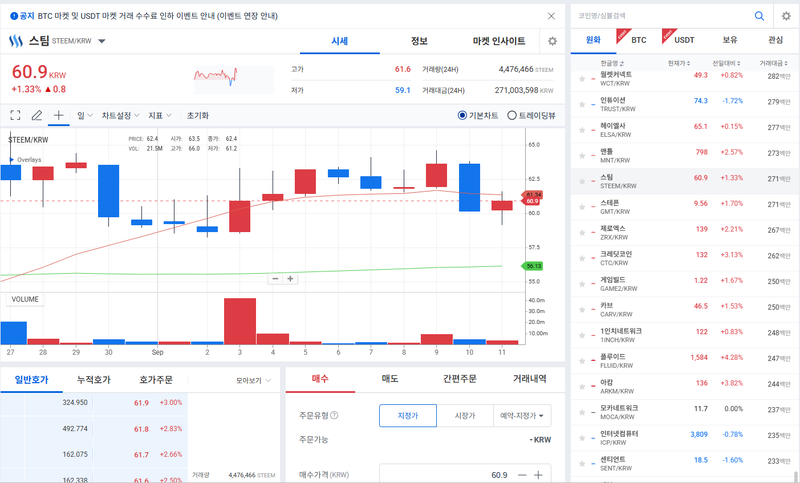
Task: Favorite 제로엑스 ZRX/KRW with its star
Action: [x=582, y=233]
